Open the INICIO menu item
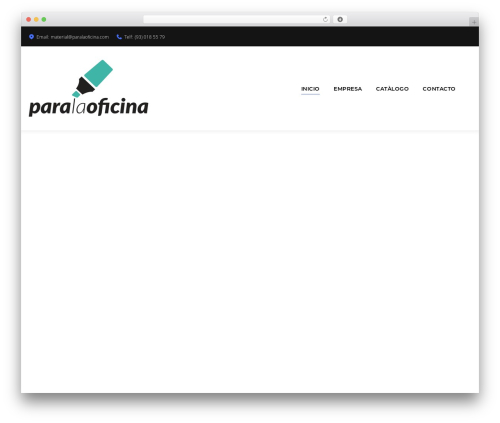500x423 pixels. (x=310, y=89)
